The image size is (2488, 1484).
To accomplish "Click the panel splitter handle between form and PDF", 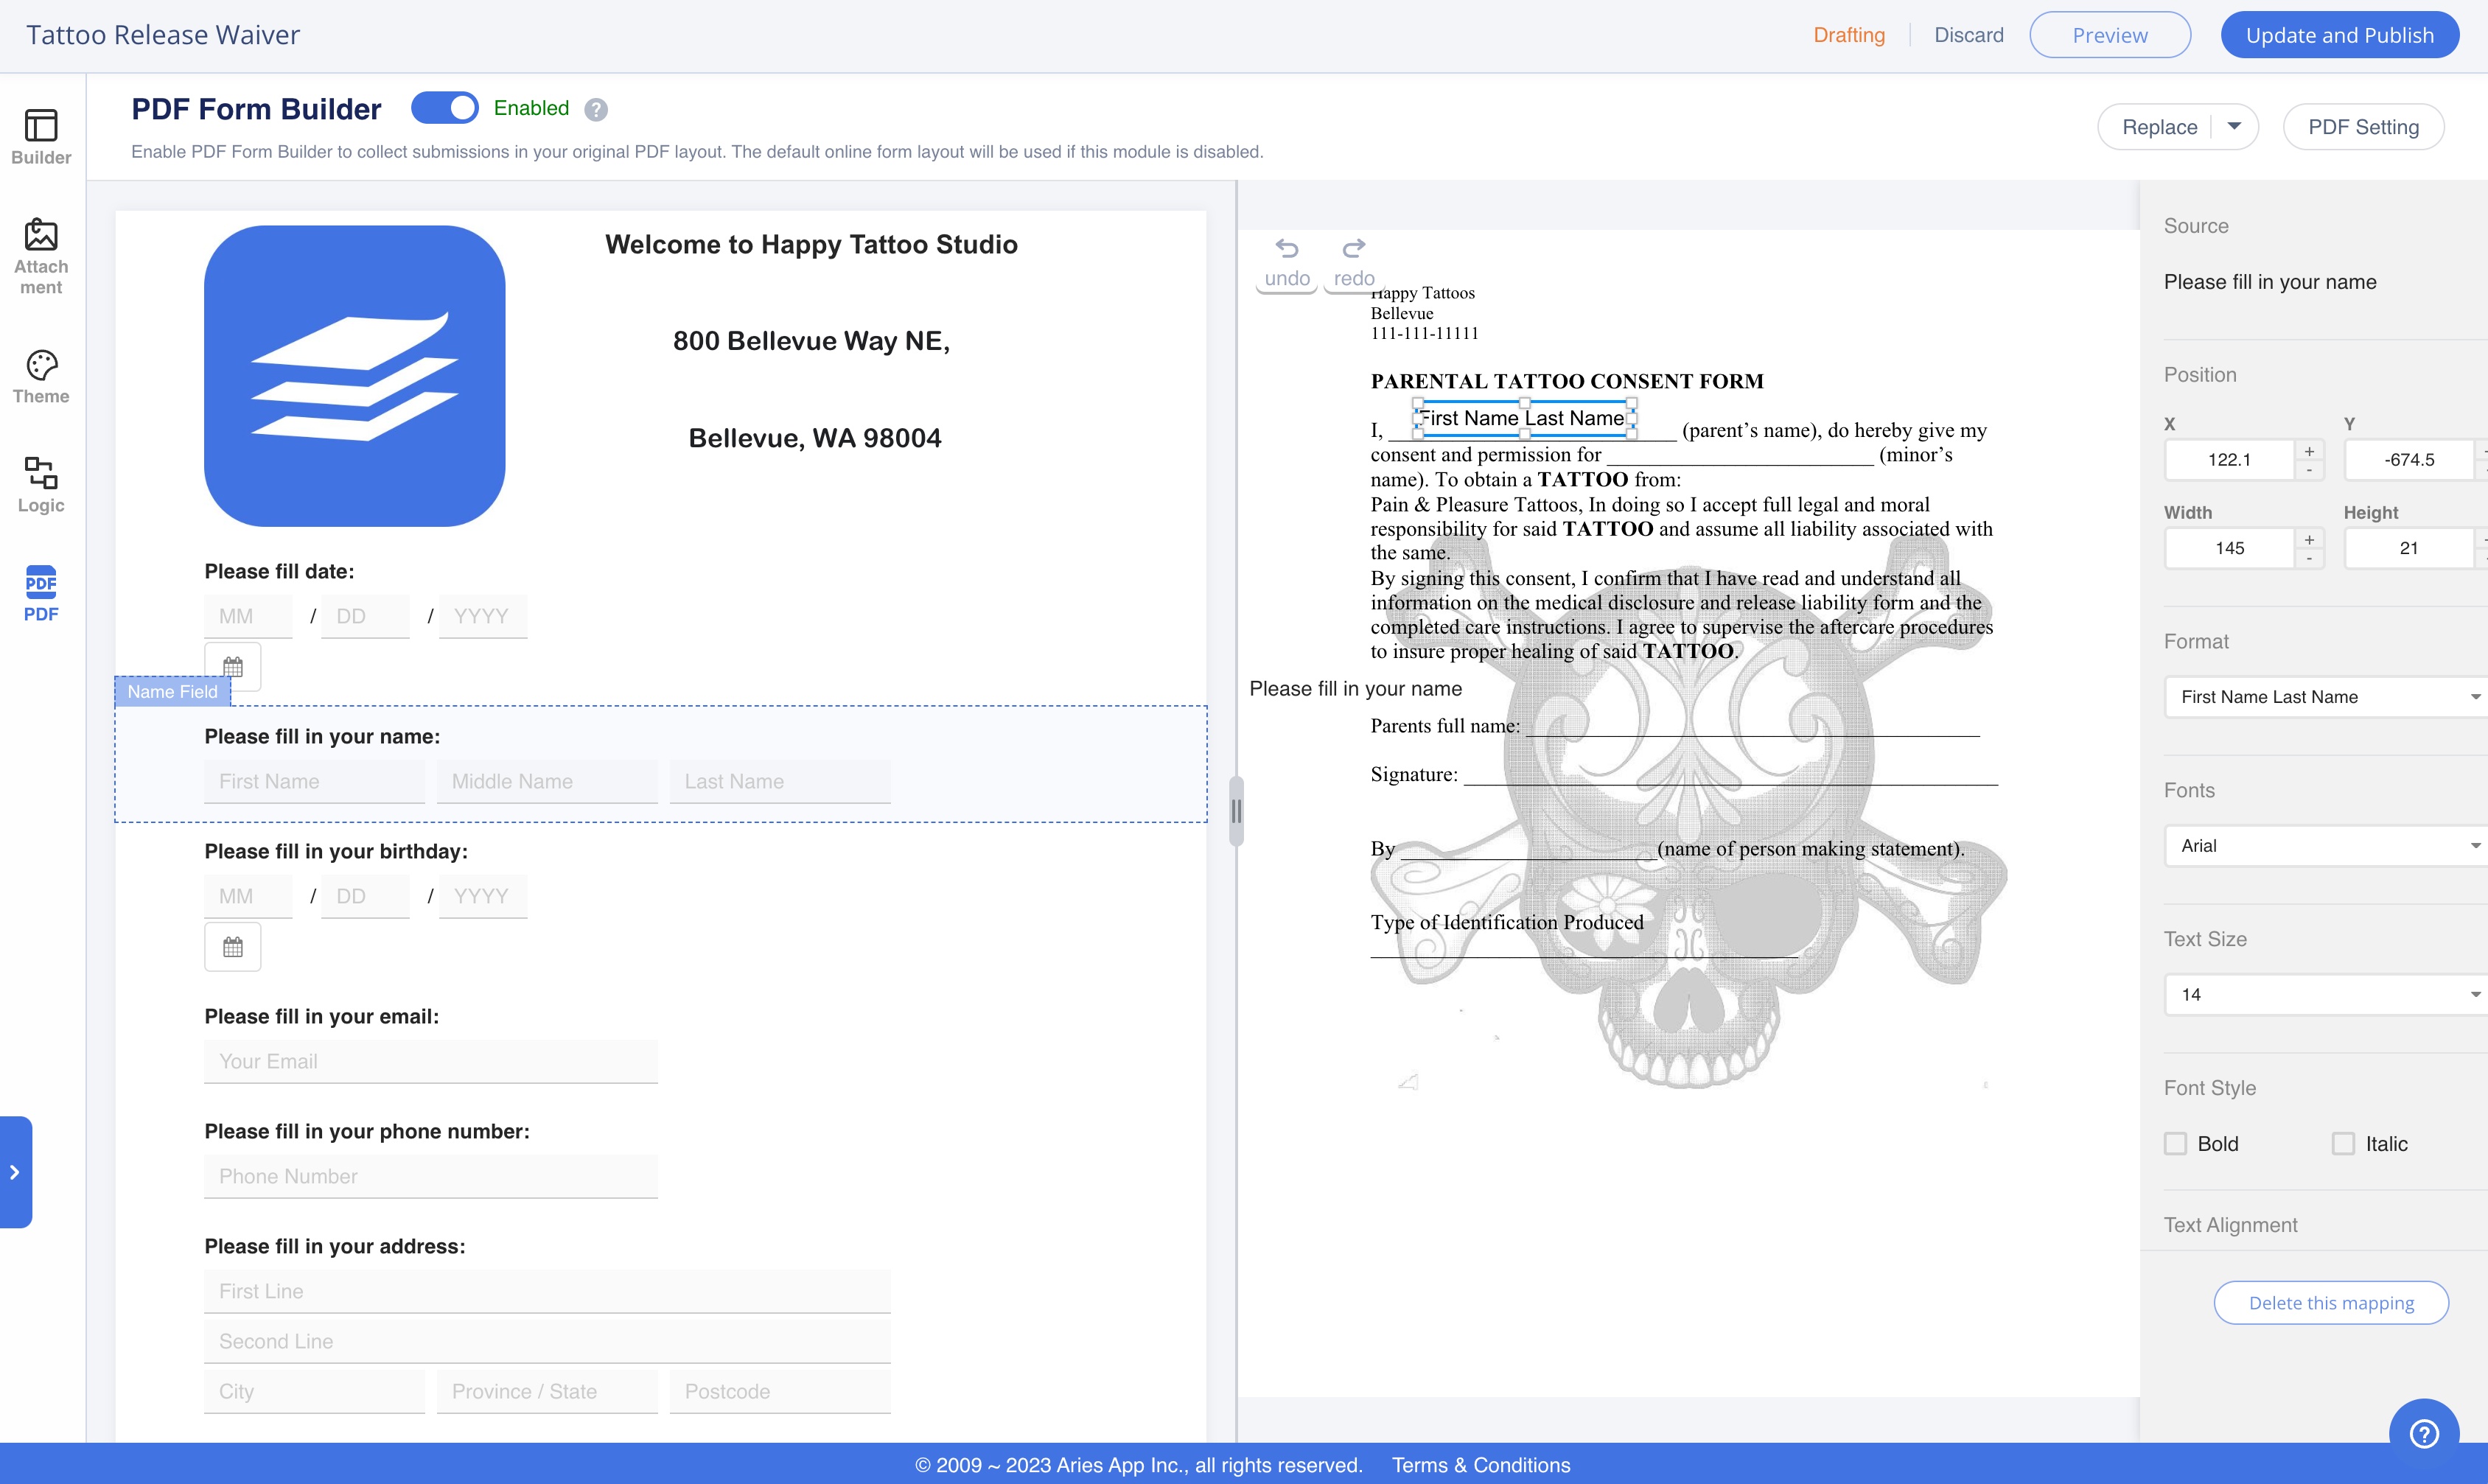I will point(1237,811).
